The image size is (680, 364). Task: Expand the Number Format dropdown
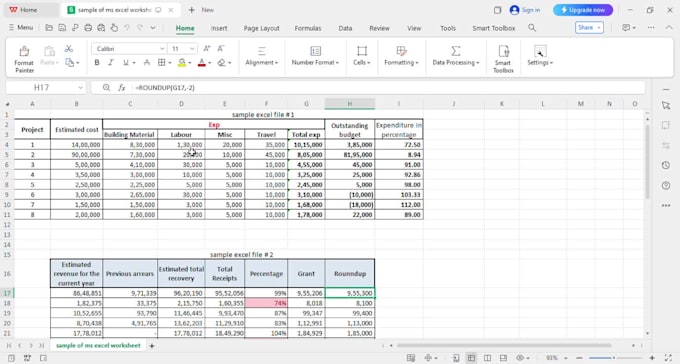[x=315, y=63]
